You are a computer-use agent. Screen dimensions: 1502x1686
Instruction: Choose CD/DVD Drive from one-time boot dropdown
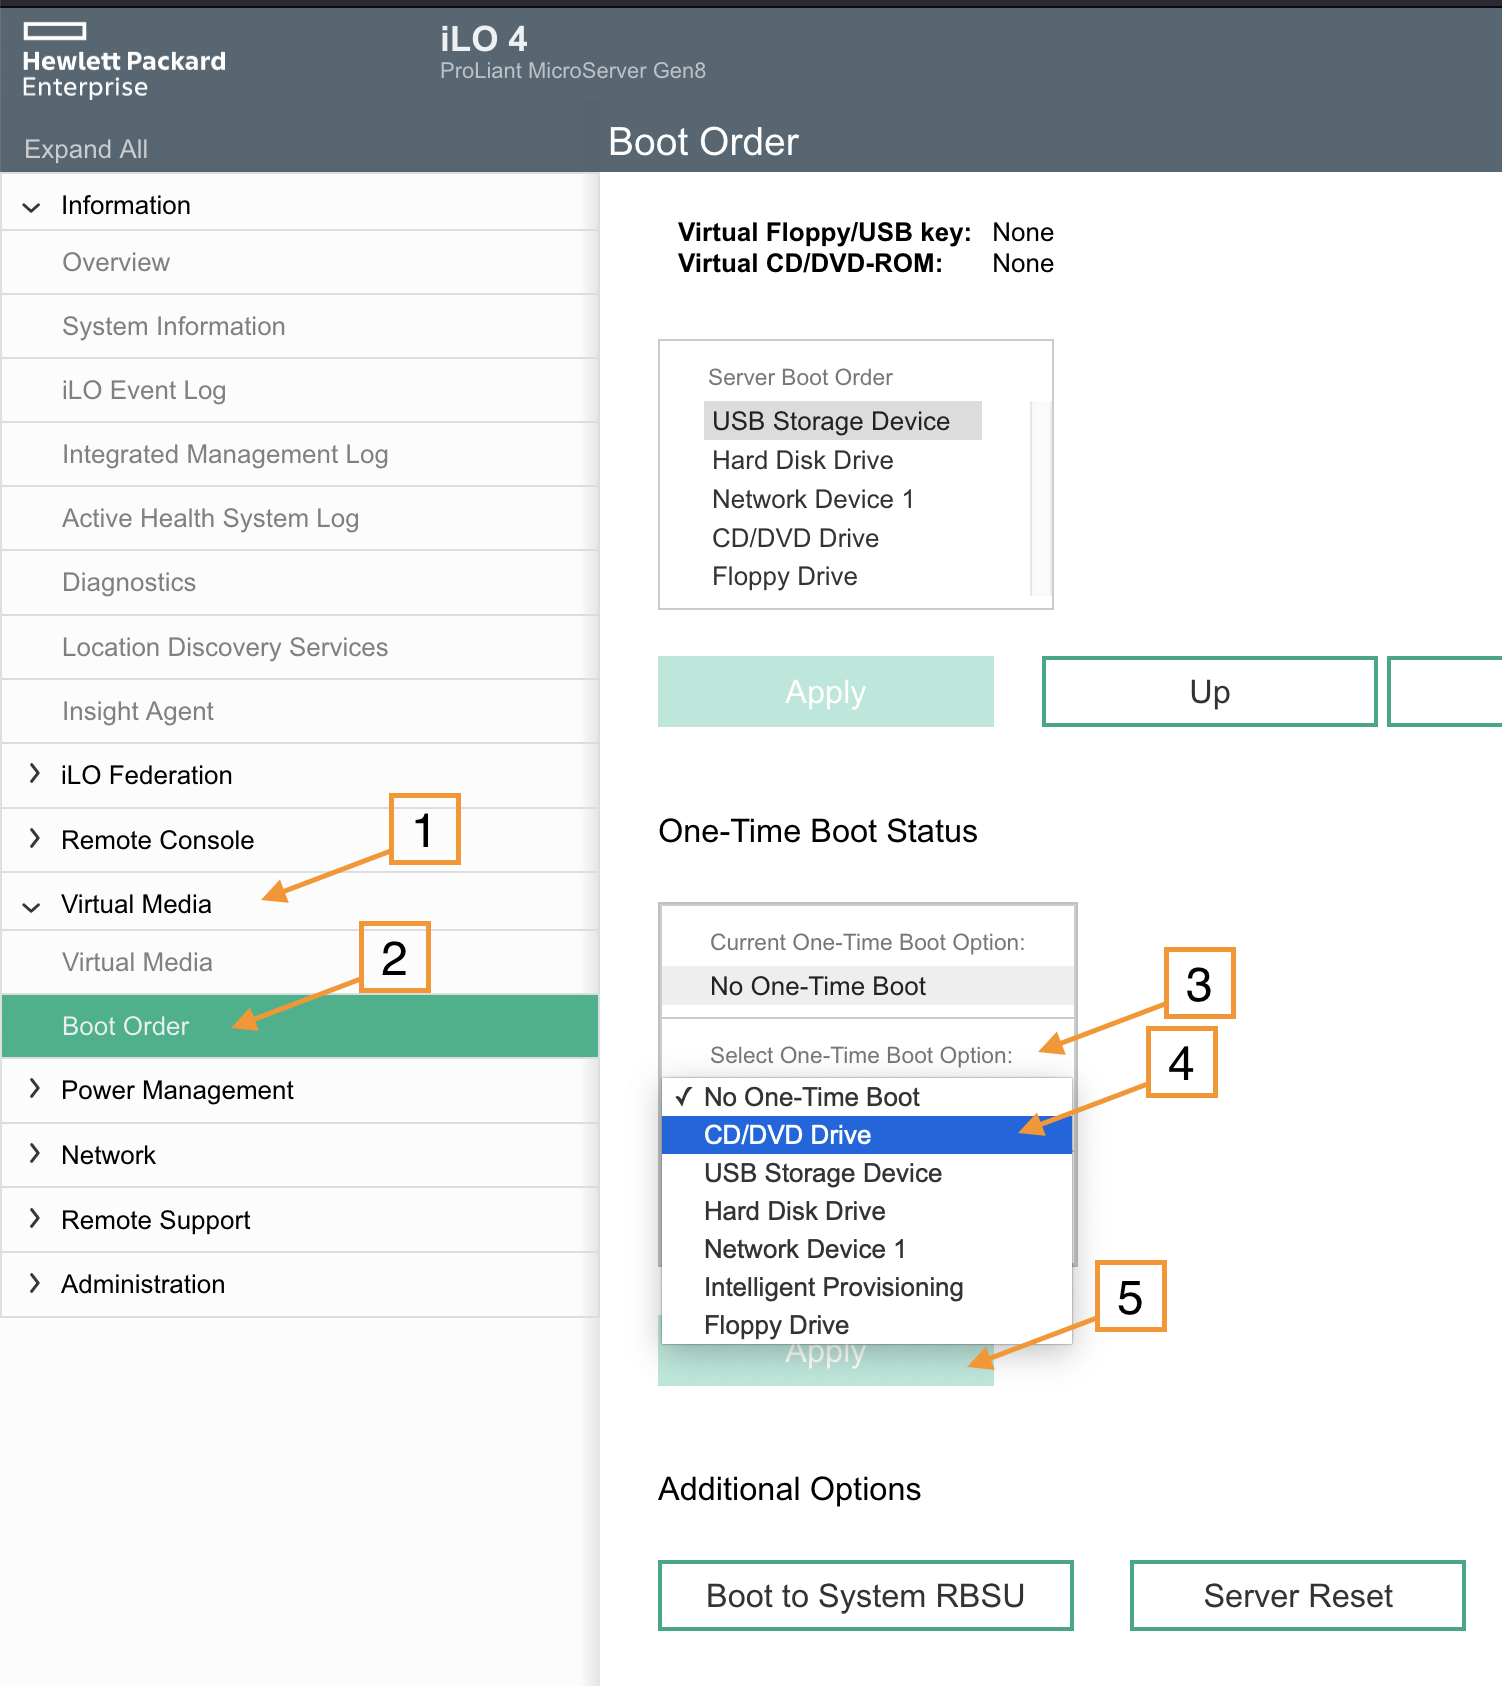click(787, 1135)
